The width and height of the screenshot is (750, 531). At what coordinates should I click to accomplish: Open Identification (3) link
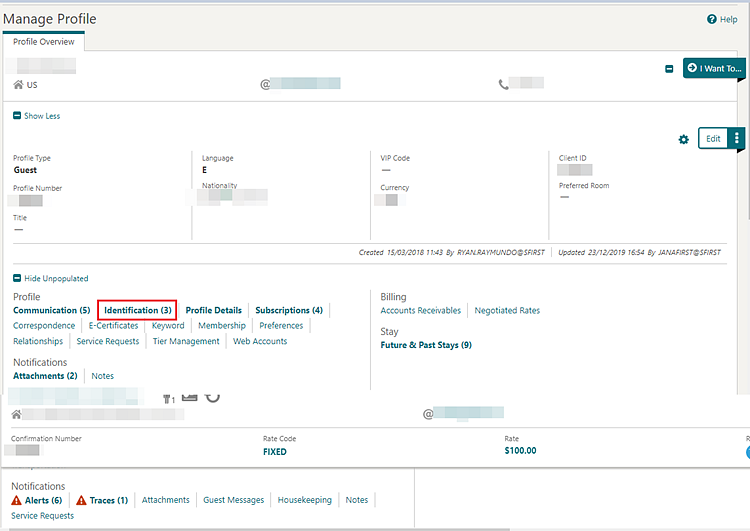tap(138, 310)
